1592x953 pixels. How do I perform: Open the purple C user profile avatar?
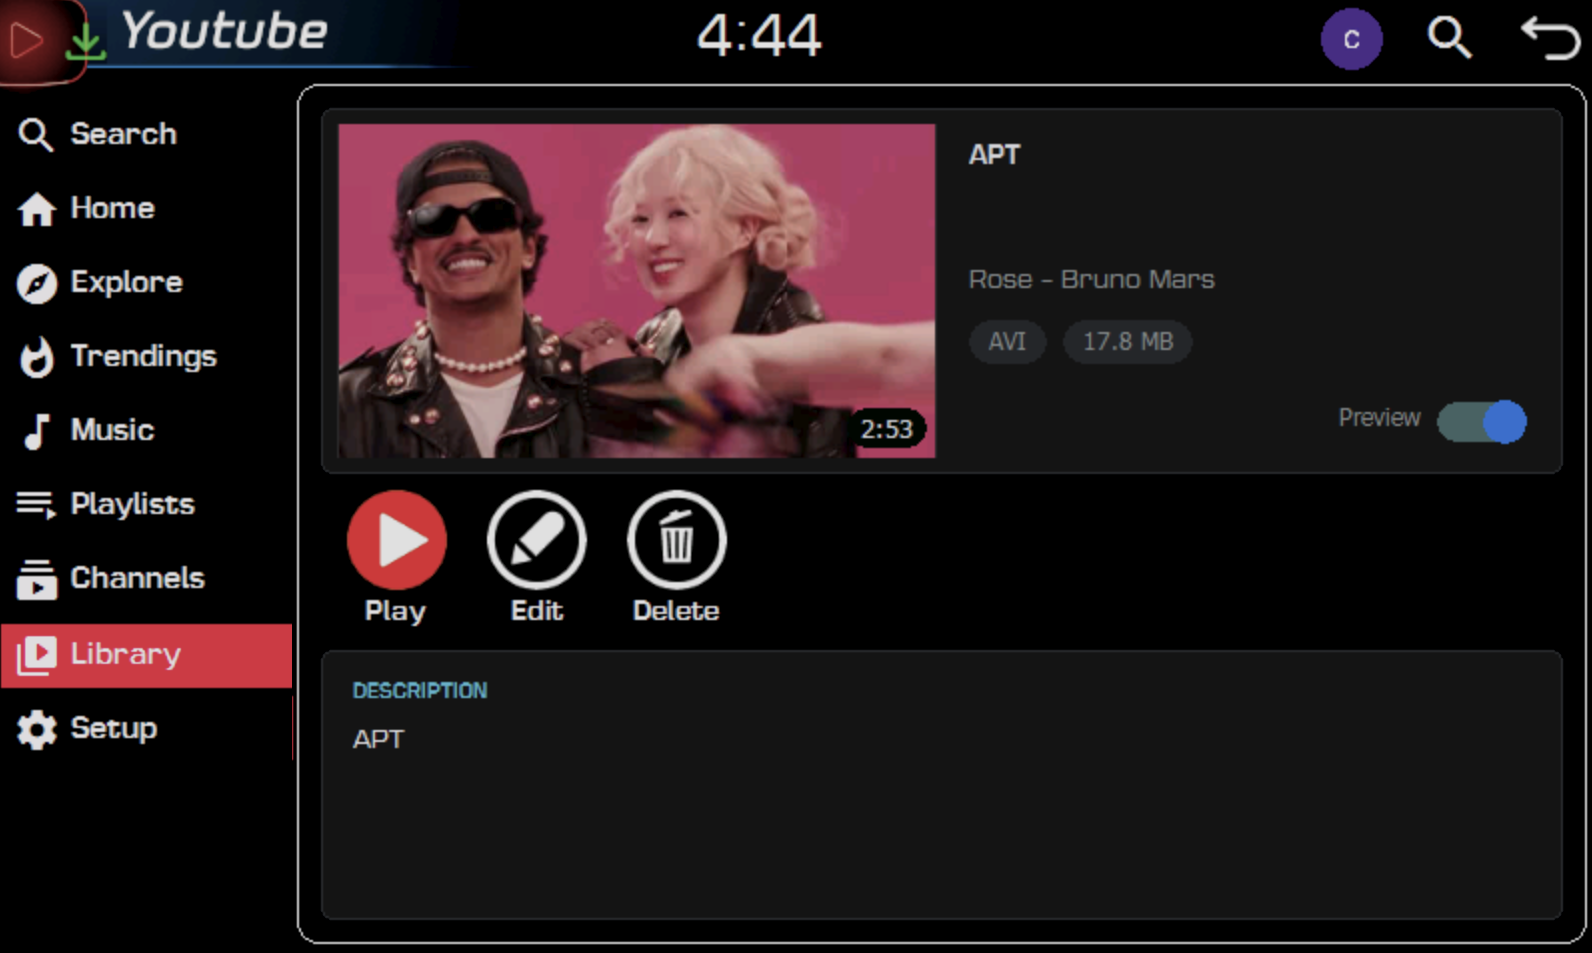click(1351, 39)
